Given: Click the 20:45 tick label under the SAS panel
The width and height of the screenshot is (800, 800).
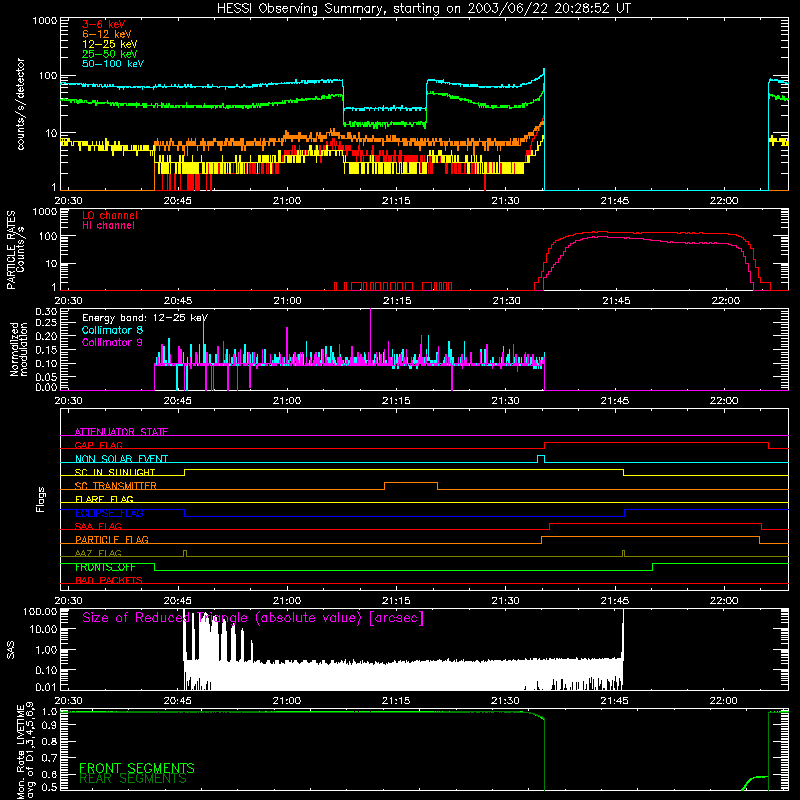Looking at the screenshot, I should pyautogui.click(x=178, y=701).
